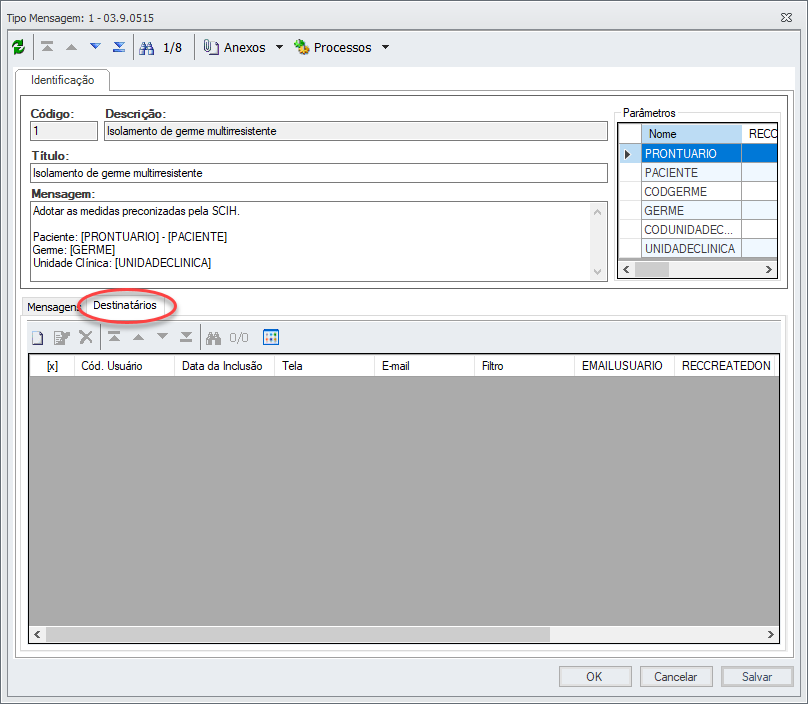808x704 pixels.
Task: Click the Processos gear icon
Action: tap(301, 47)
